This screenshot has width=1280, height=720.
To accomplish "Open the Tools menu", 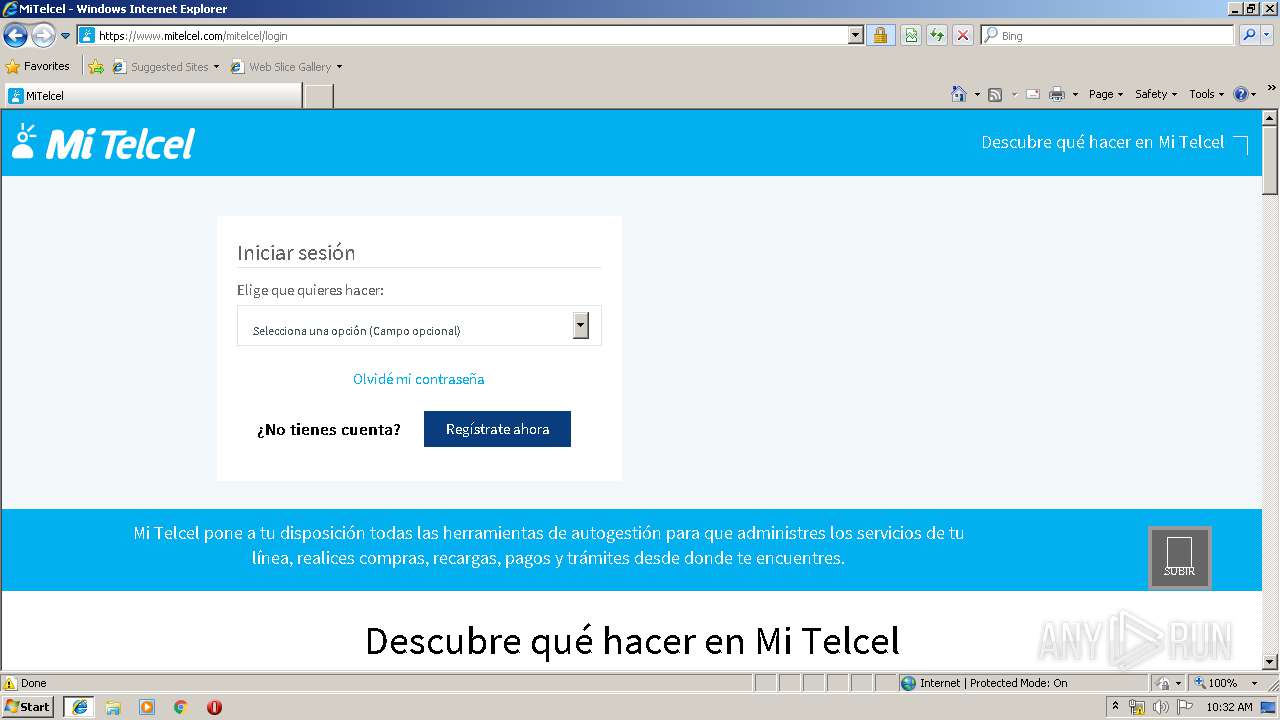I will tap(1207, 94).
